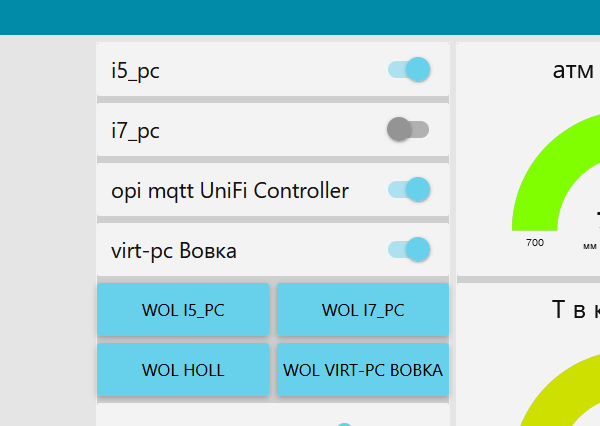Click the partially visible switch at bottom
Screen dimensions: 600x426
pos(345,424)
